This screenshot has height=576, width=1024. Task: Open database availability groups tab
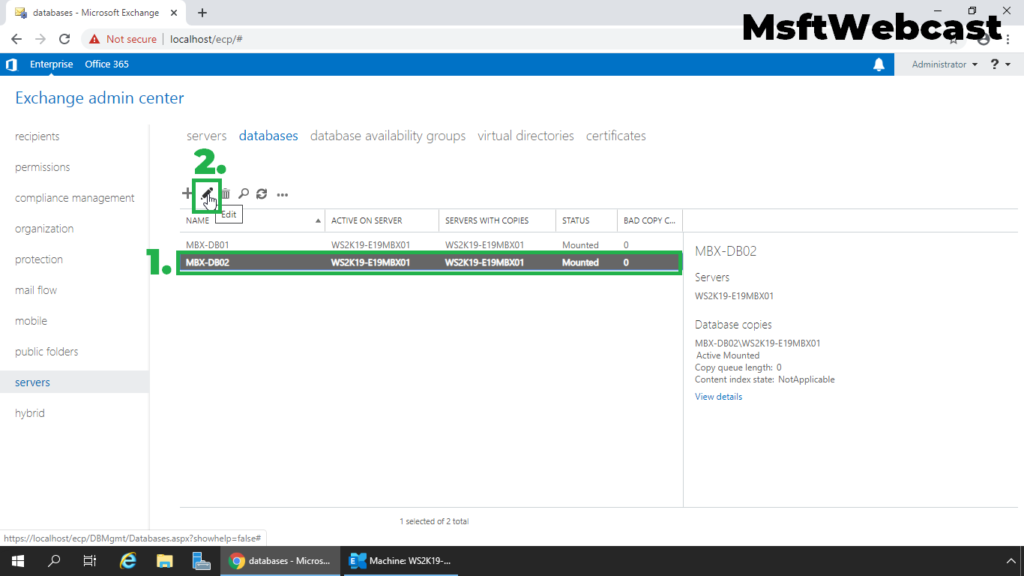tap(388, 136)
